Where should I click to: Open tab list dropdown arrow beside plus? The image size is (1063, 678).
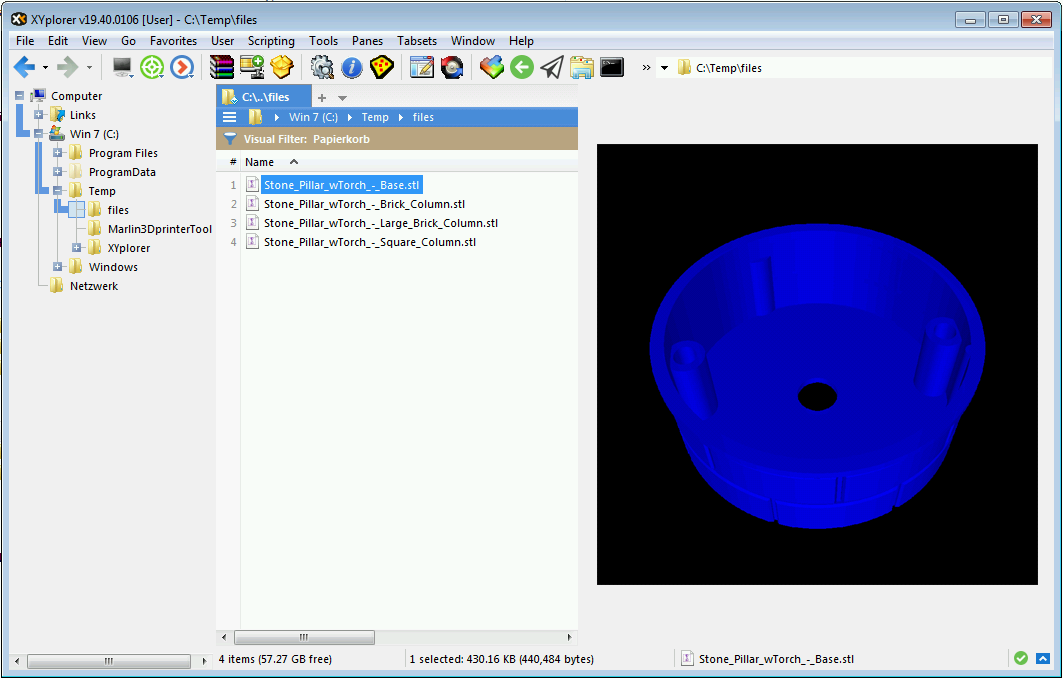pos(342,98)
